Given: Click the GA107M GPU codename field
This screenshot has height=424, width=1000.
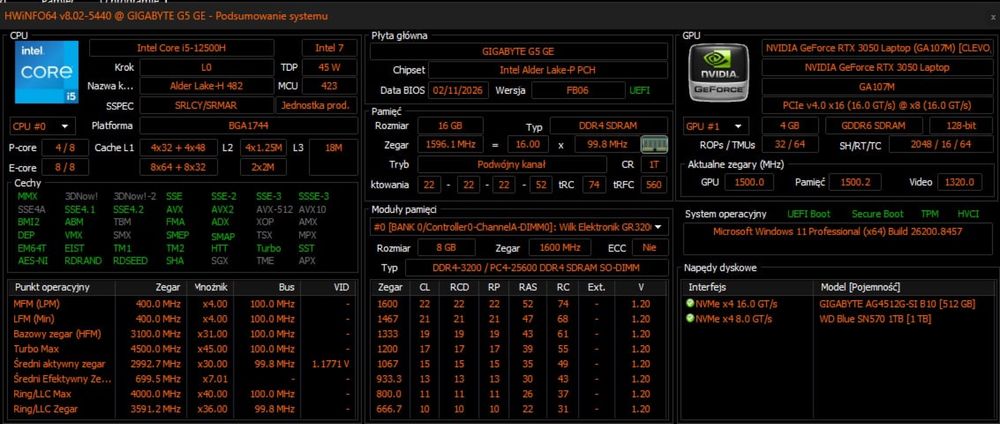Looking at the screenshot, I should [877, 86].
